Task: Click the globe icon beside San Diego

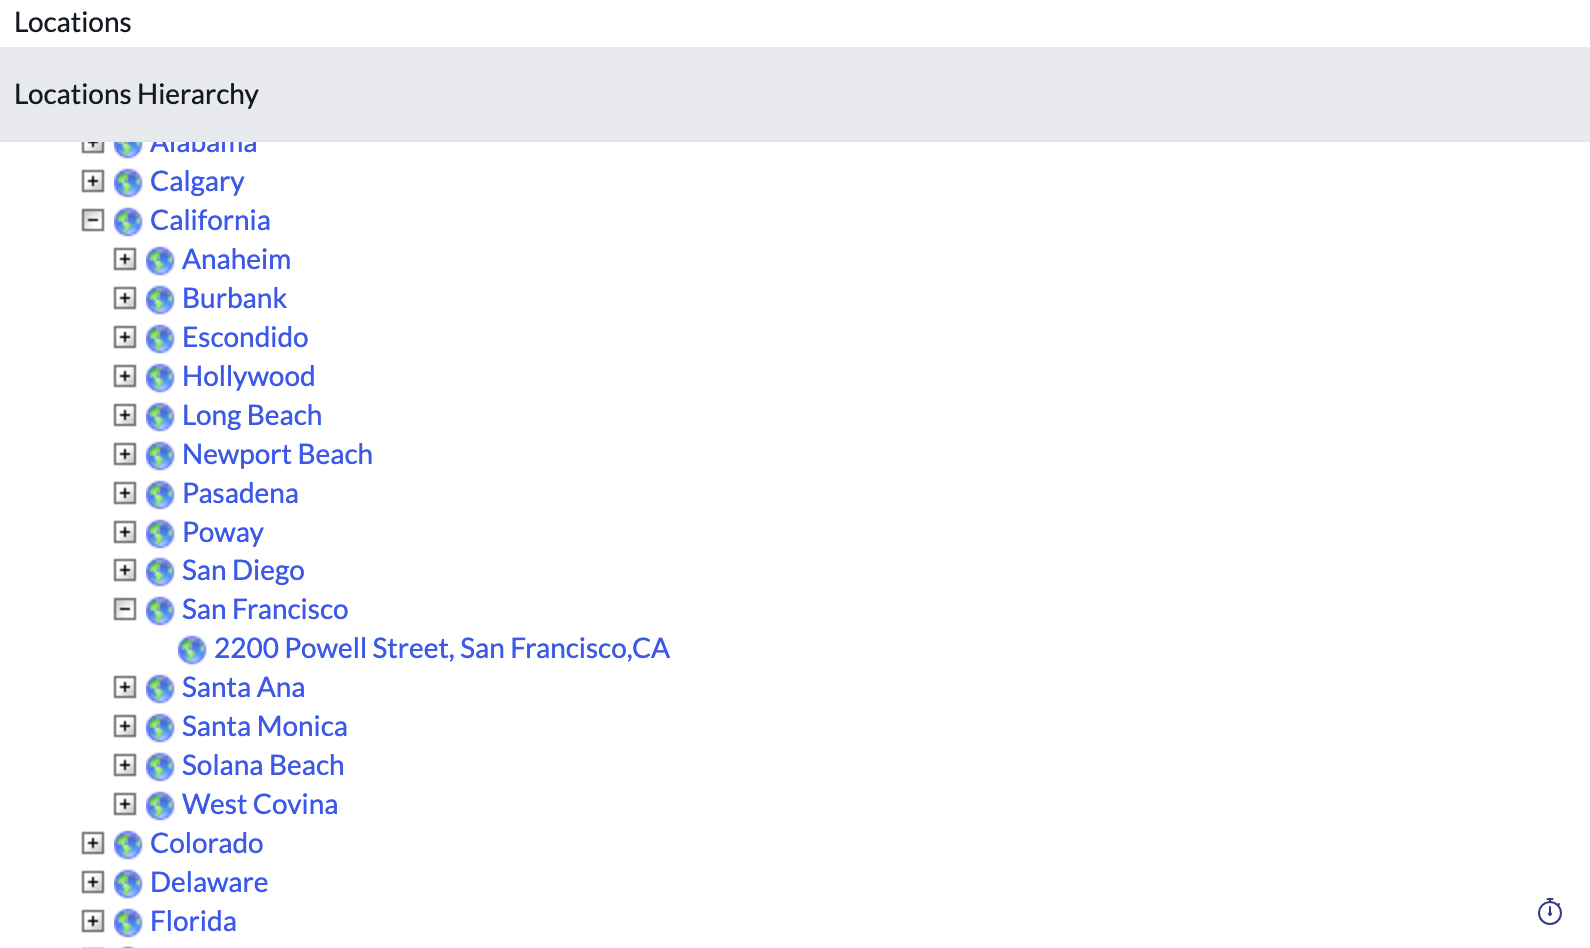Action: click(160, 572)
